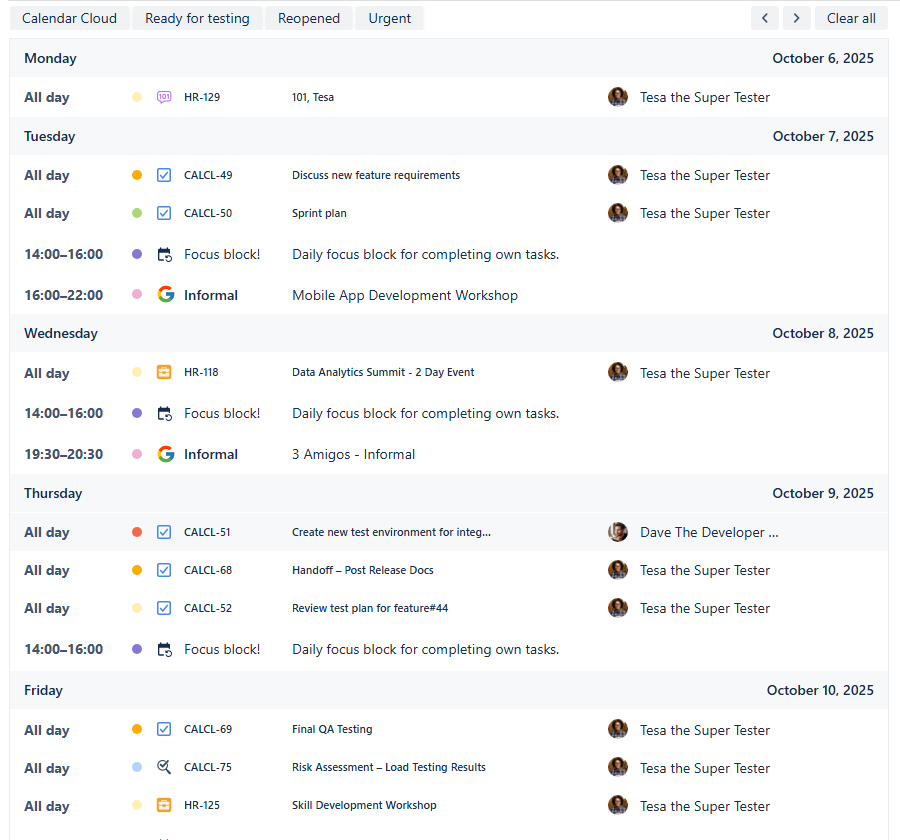The width and height of the screenshot is (900, 840).
Task: Click the calendar icon for Tuesday's Focus block
Action: (x=165, y=255)
